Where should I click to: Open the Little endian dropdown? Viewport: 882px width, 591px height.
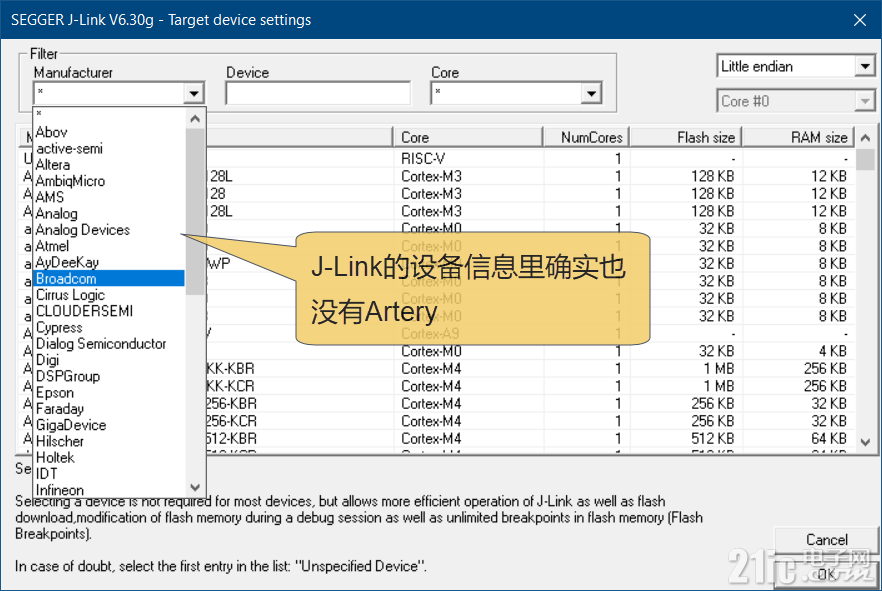tap(865, 66)
